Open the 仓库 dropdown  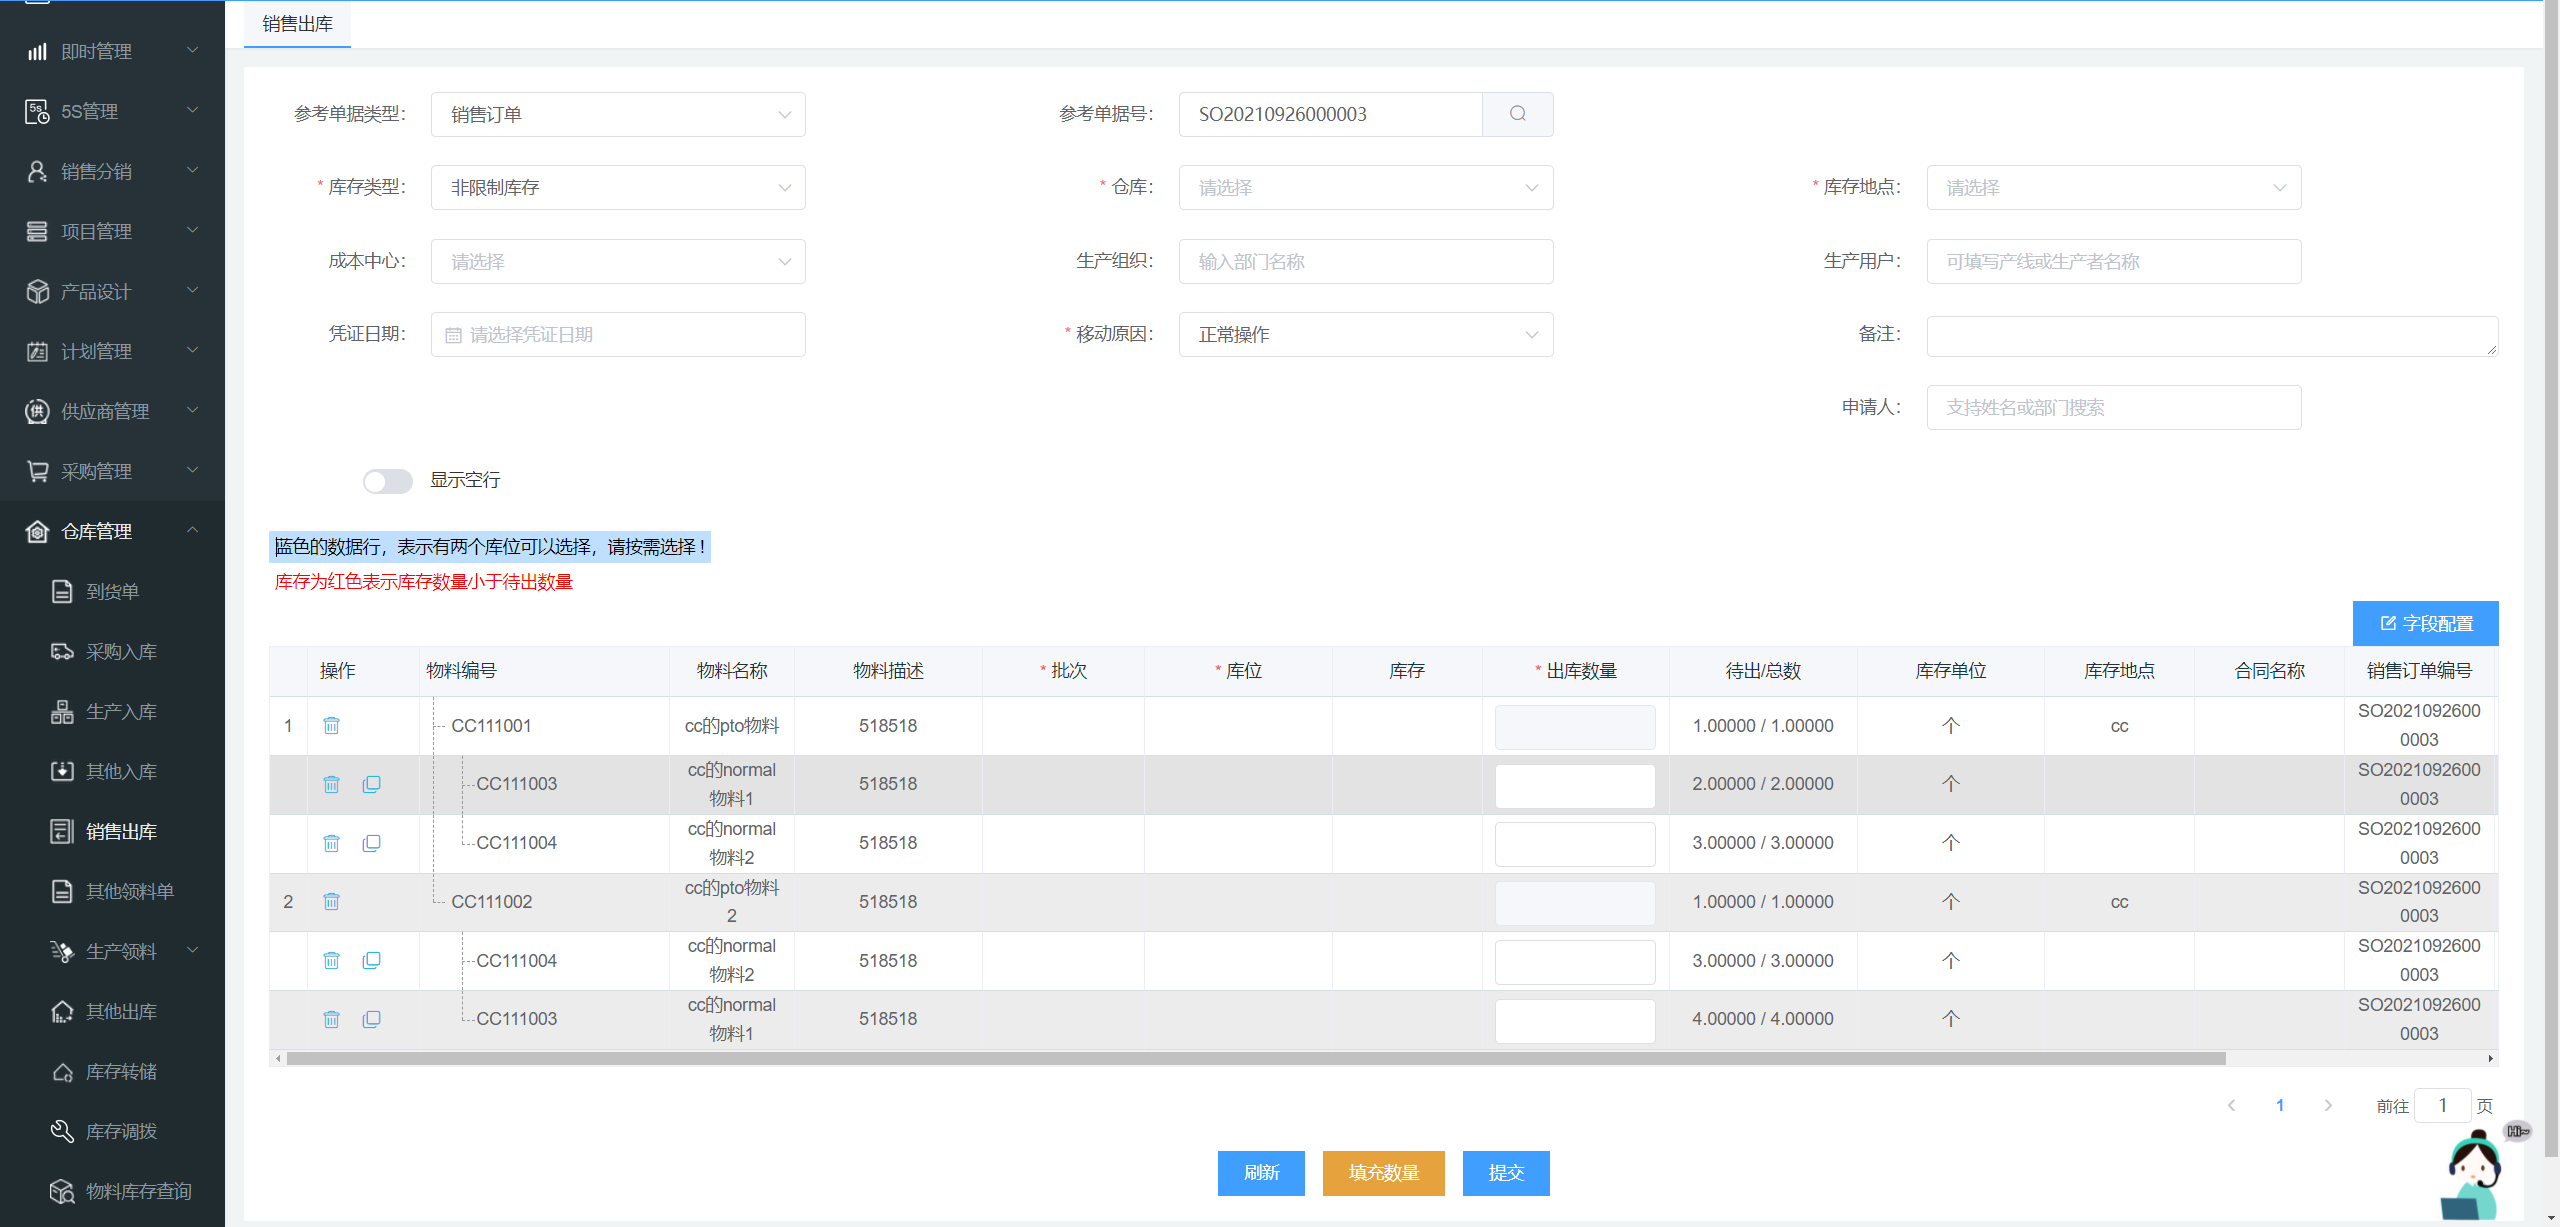click(x=1365, y=188)
